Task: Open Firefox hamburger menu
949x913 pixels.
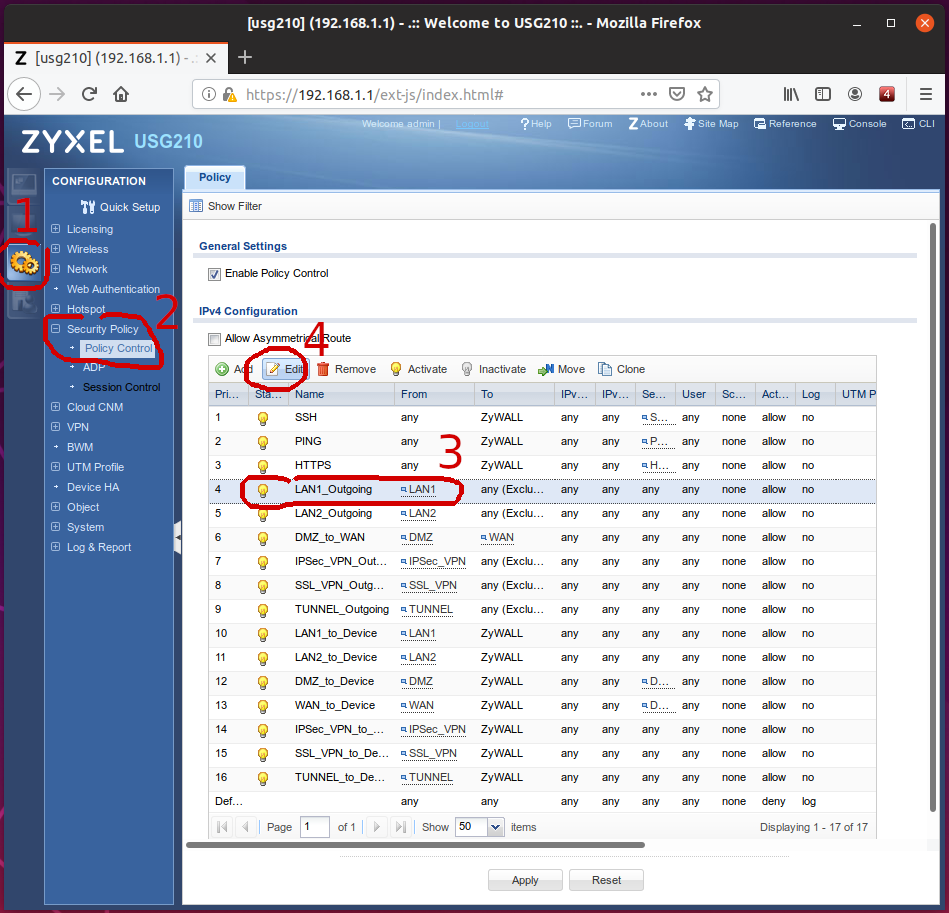Action: tap(925, 94)
